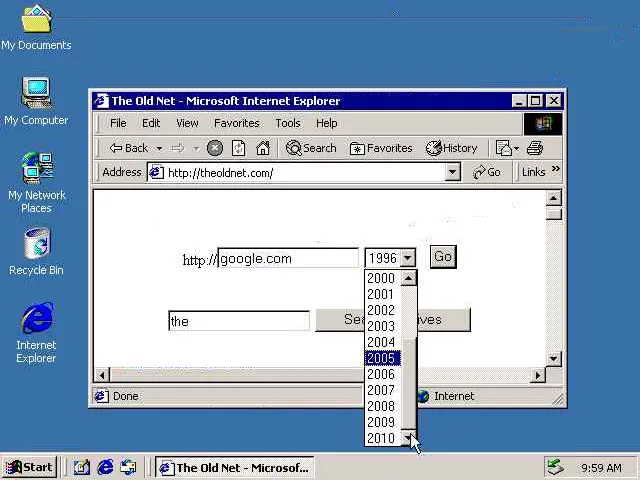The height and width of the screenshot is (480, 640).
Task: Launch Internet Explorer from quick launch
Action: point(105,467)
